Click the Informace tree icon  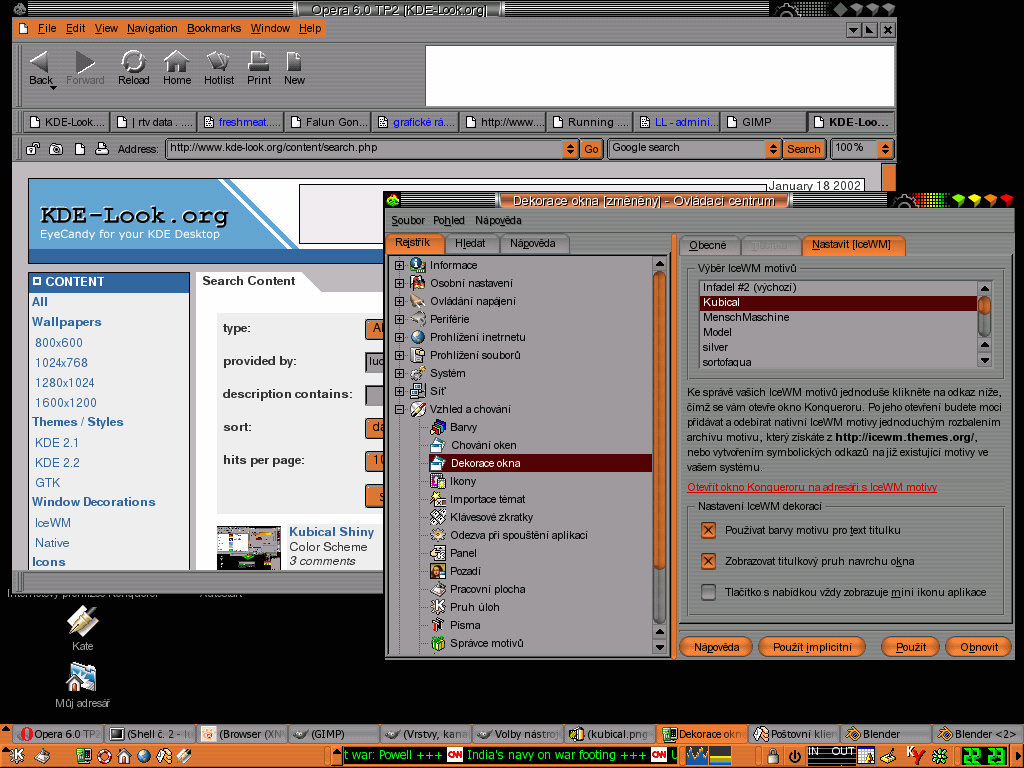[x=418, y=265]
